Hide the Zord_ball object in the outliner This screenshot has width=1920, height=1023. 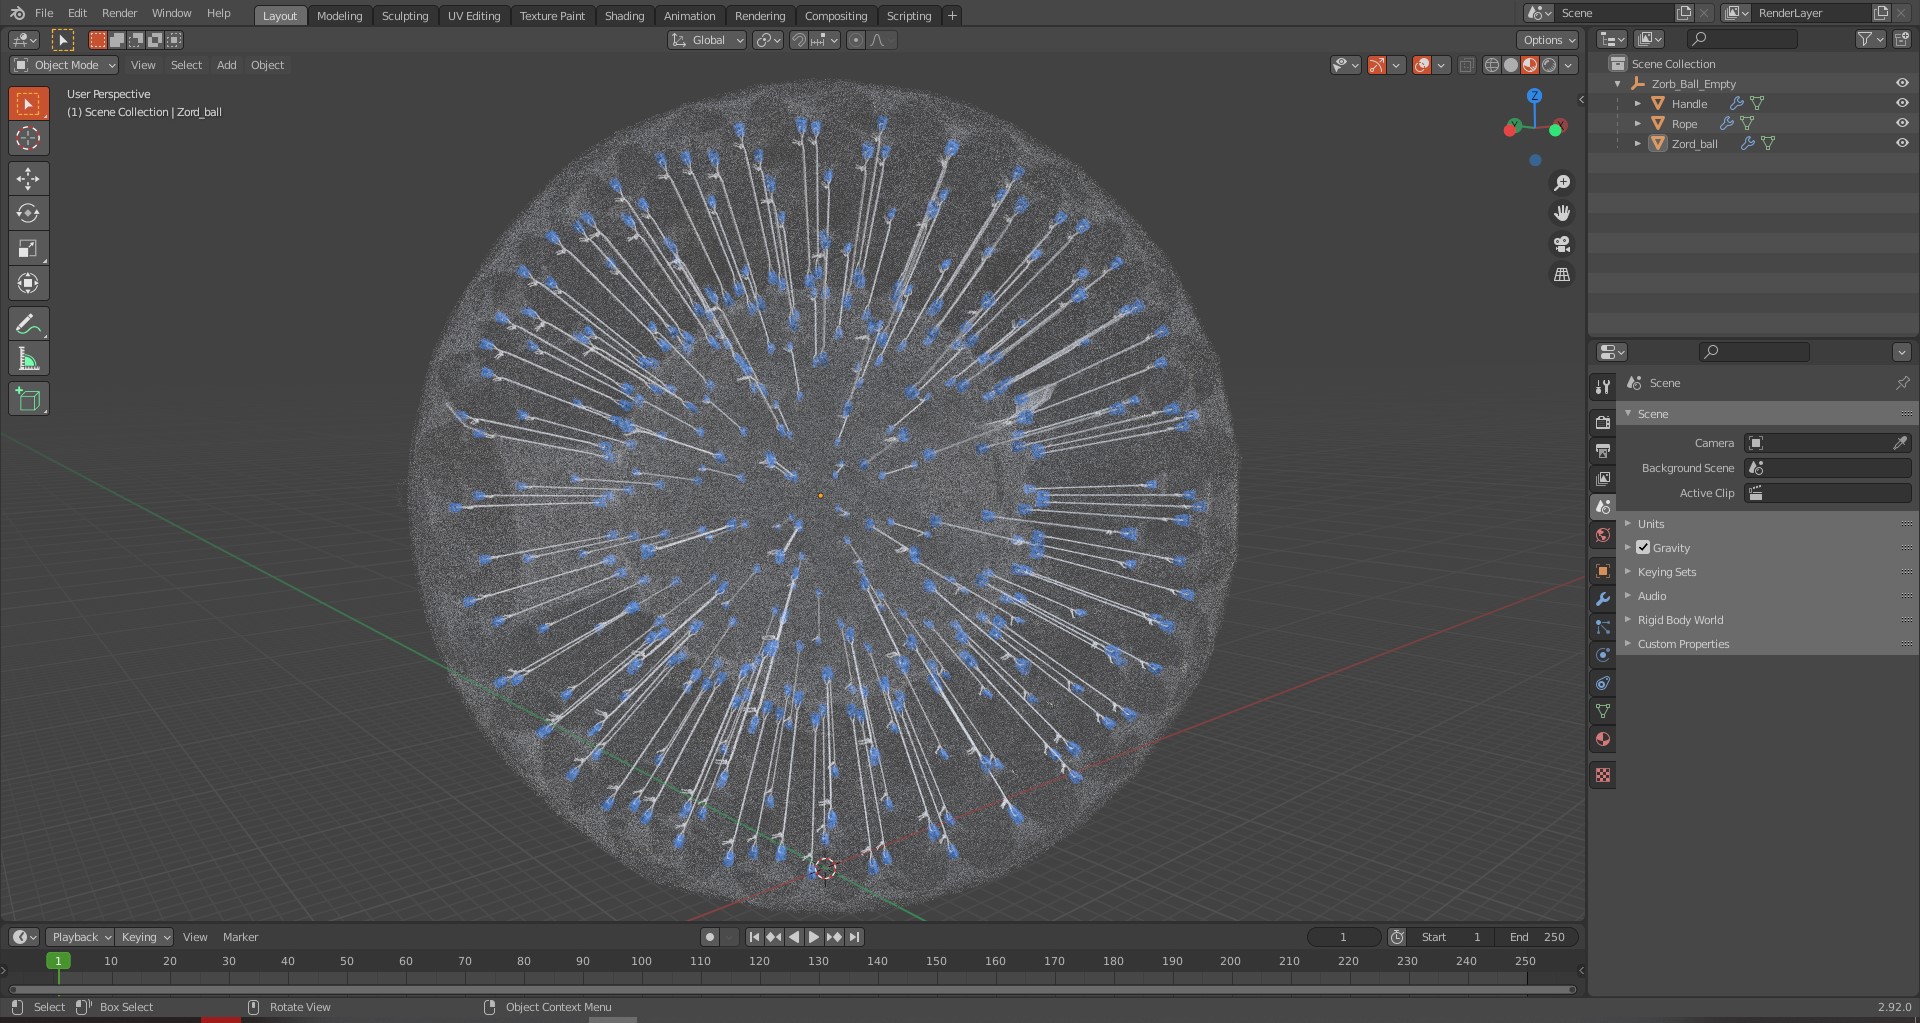point(1902,143)
